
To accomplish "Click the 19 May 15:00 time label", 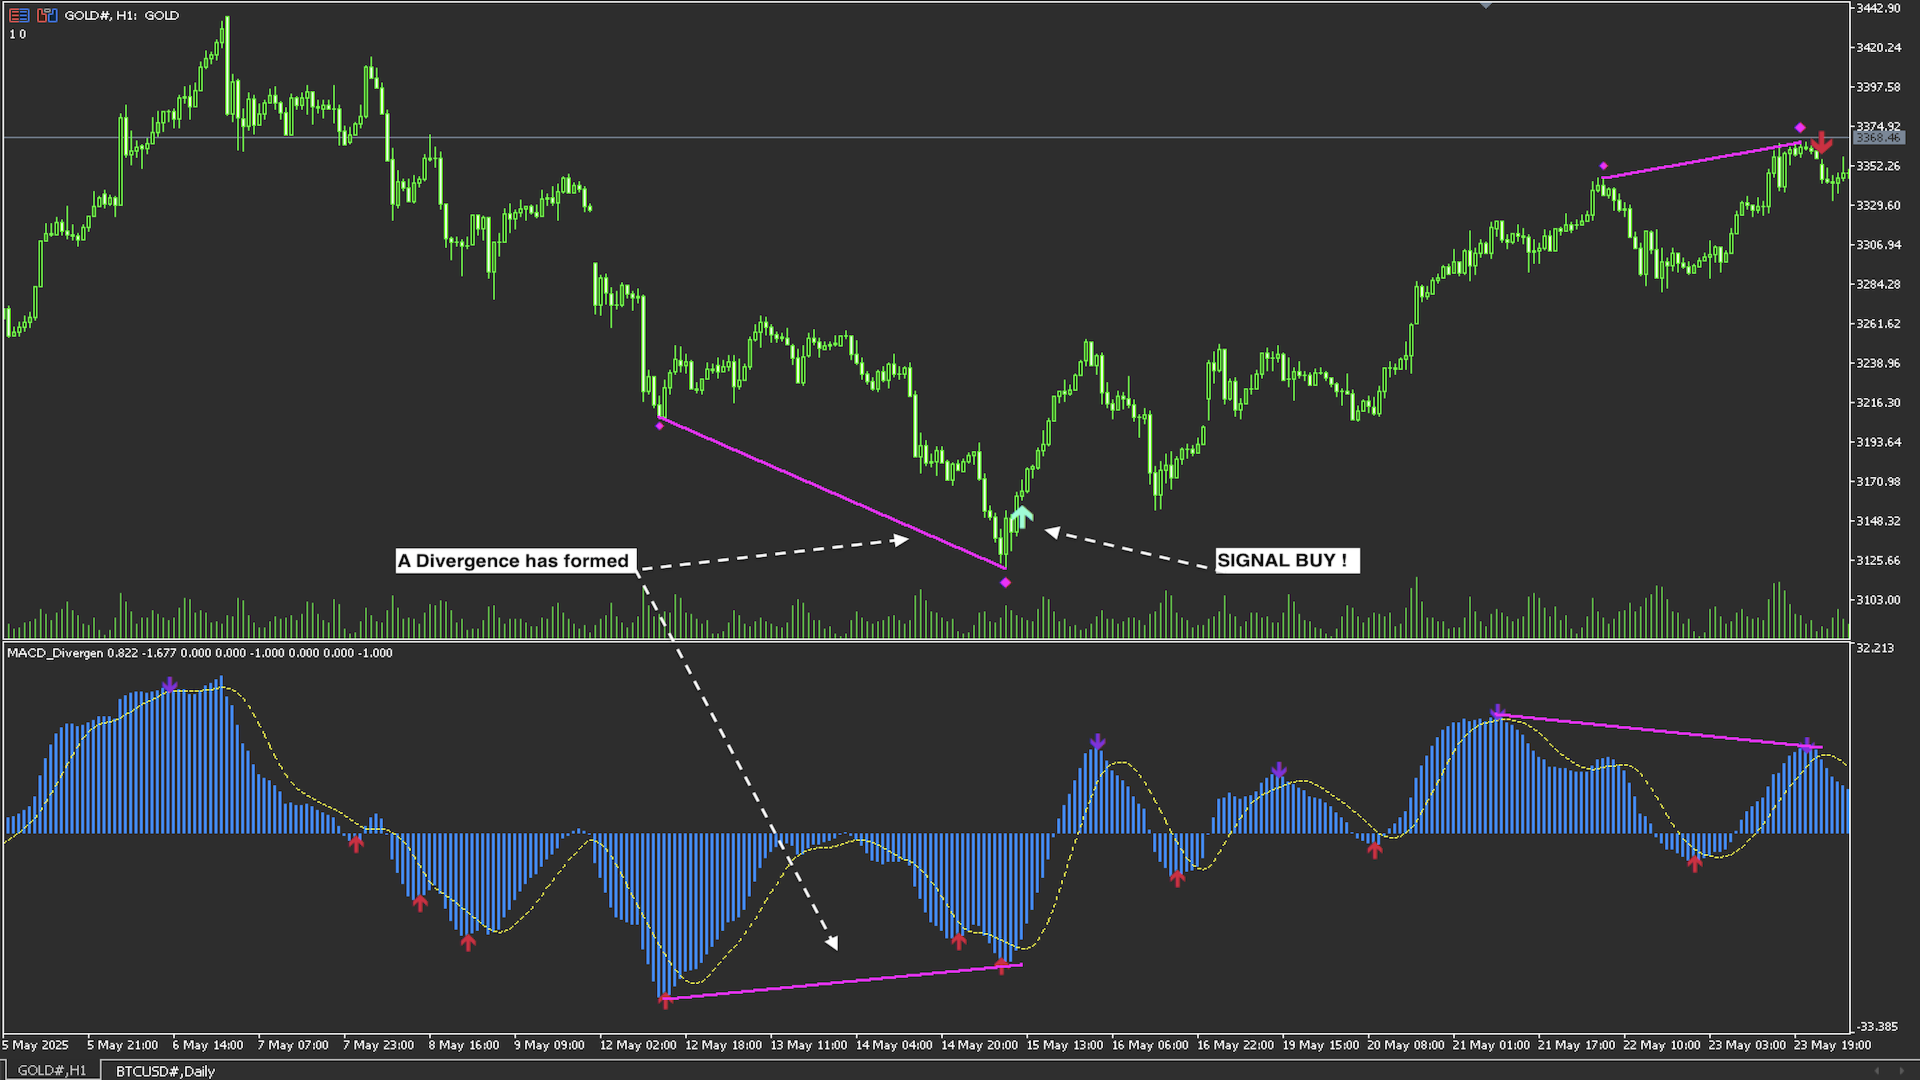I will pos(1321,1045).
